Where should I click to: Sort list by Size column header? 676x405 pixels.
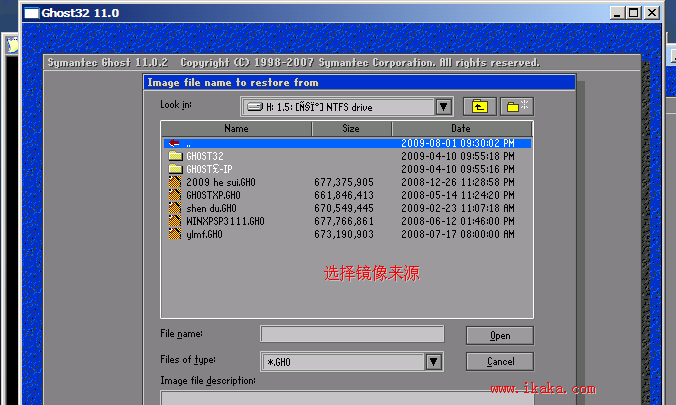tap(351, 129)
